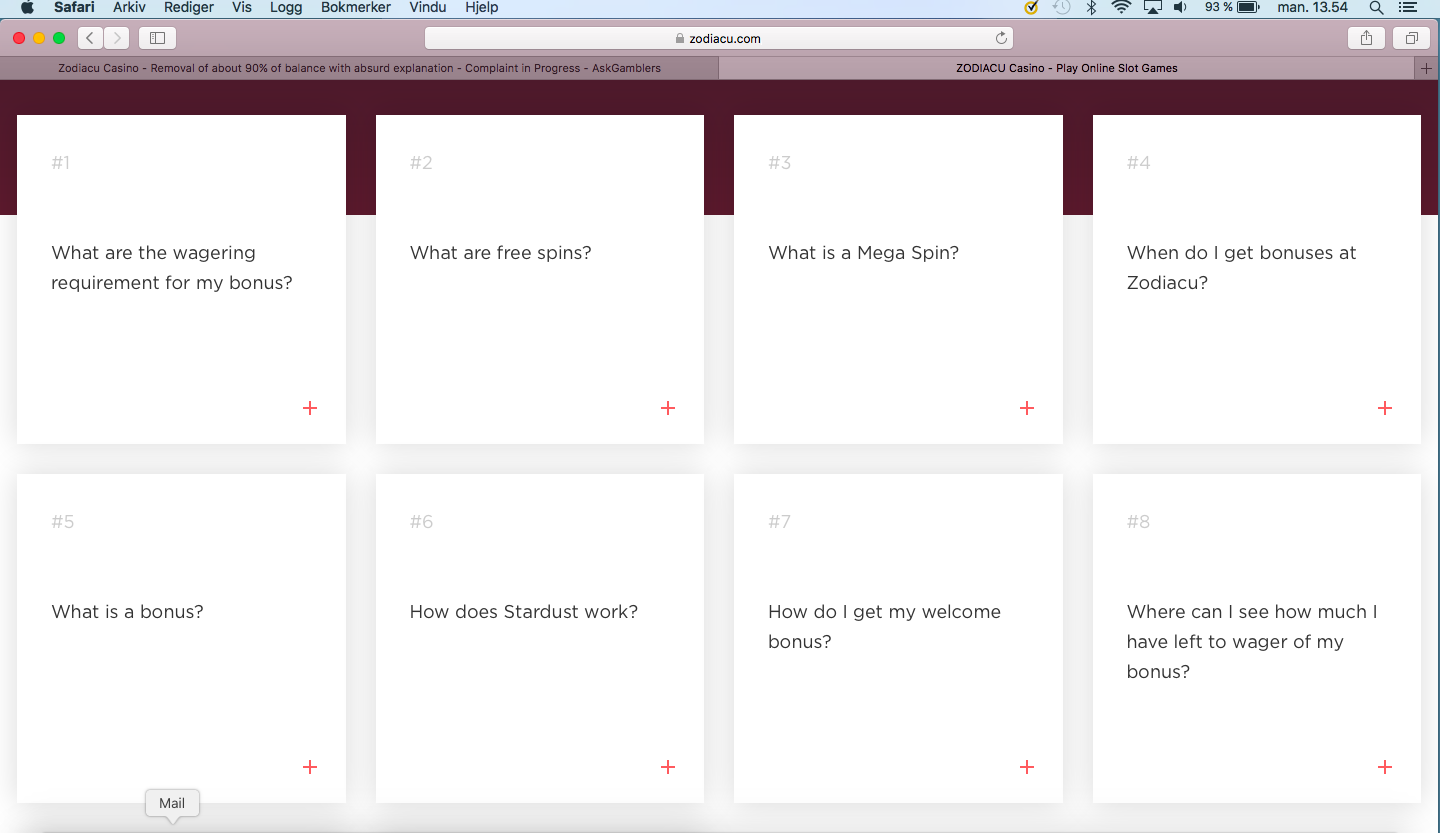
Task: Click the zodiacu.com address bar
Action: 719,38
